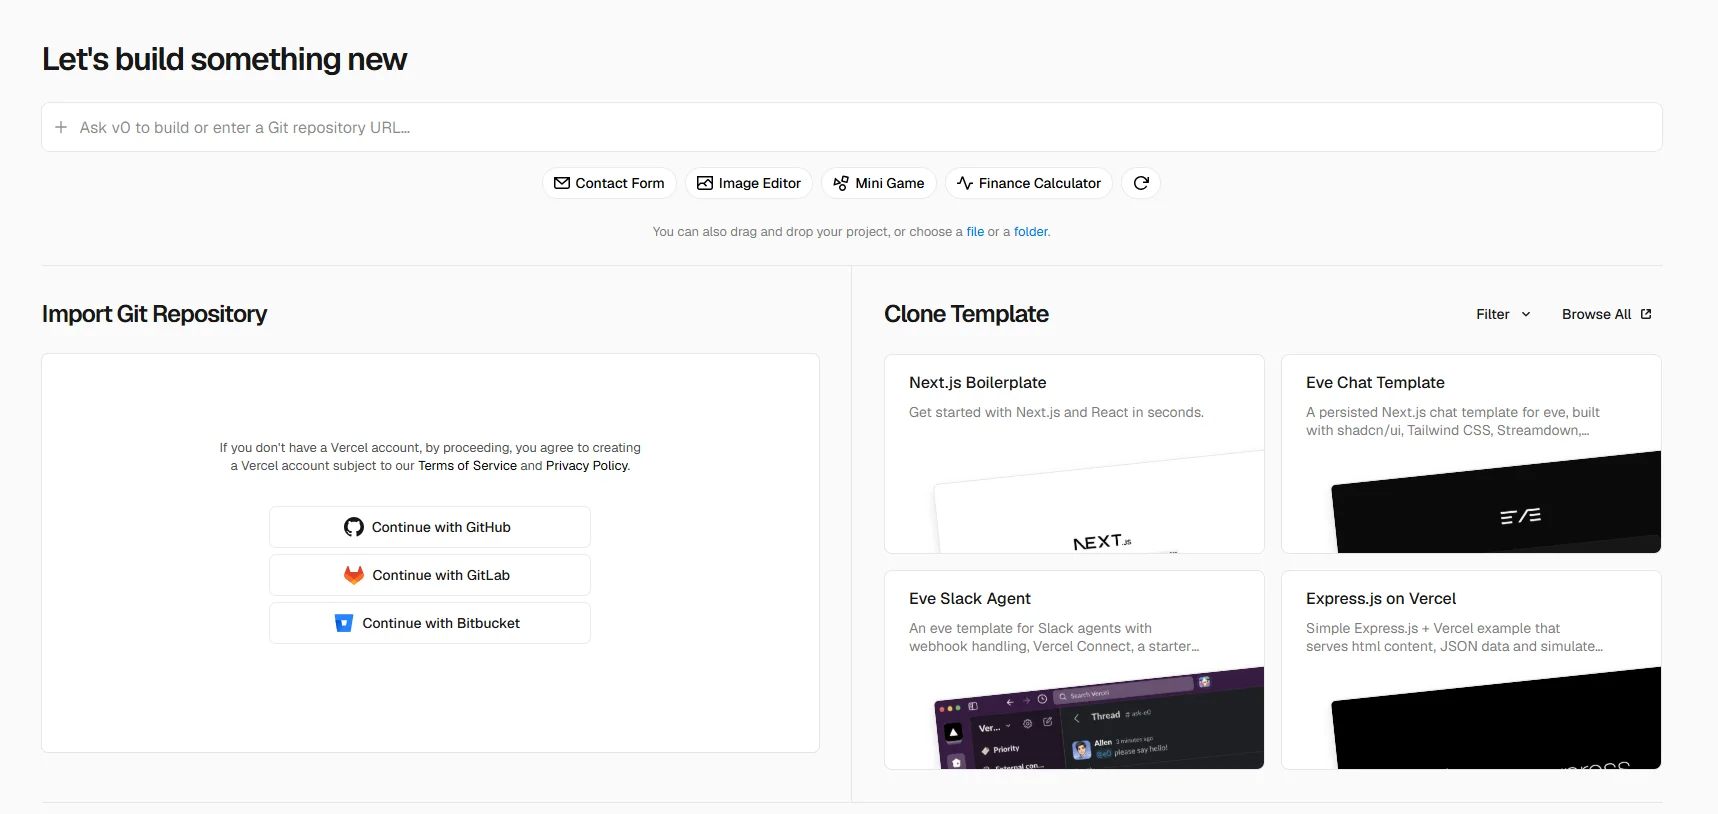Click the GitLab fox logo icon
Image resolution: width=1718 pixels, height=814 pixels.
tap(354, 575)
